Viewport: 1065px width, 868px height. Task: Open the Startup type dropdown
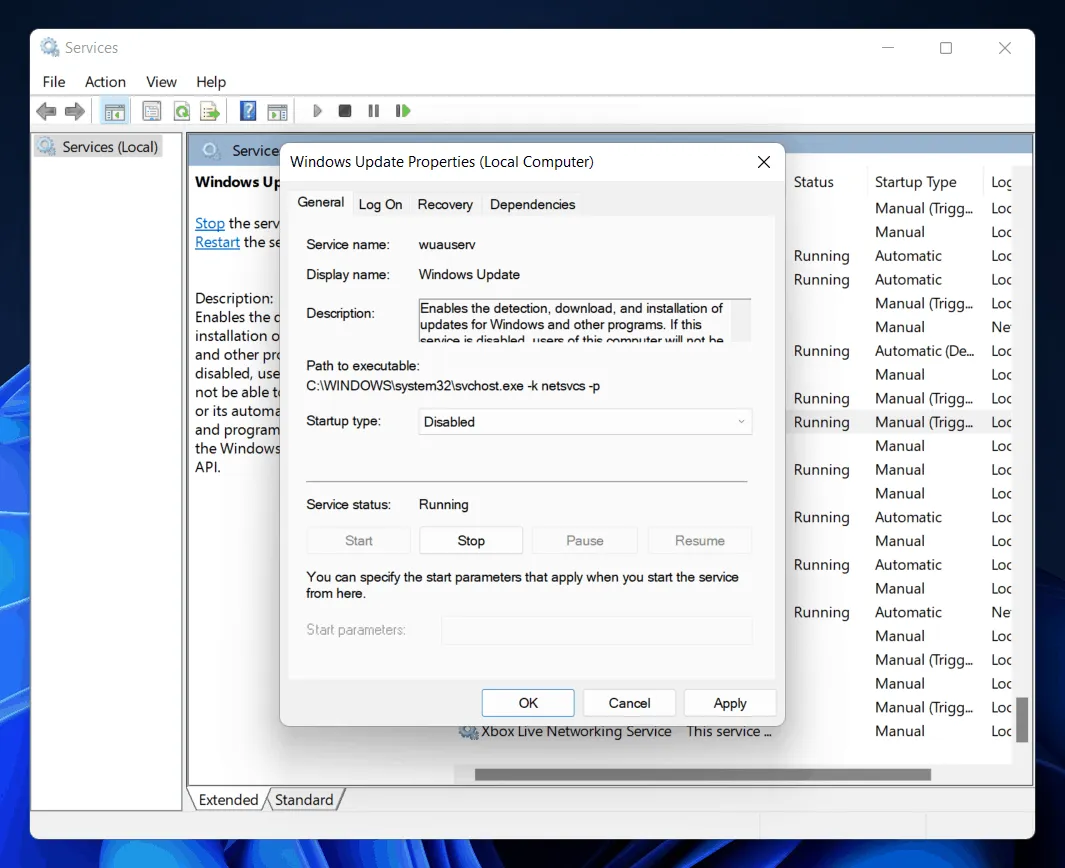click(x=585, y=422)
